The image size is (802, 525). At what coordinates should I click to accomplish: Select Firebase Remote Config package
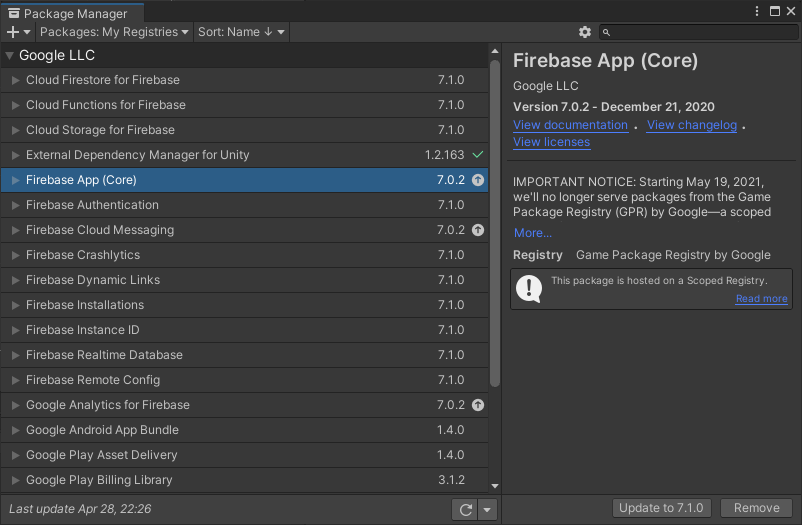[x=244, y=380]
